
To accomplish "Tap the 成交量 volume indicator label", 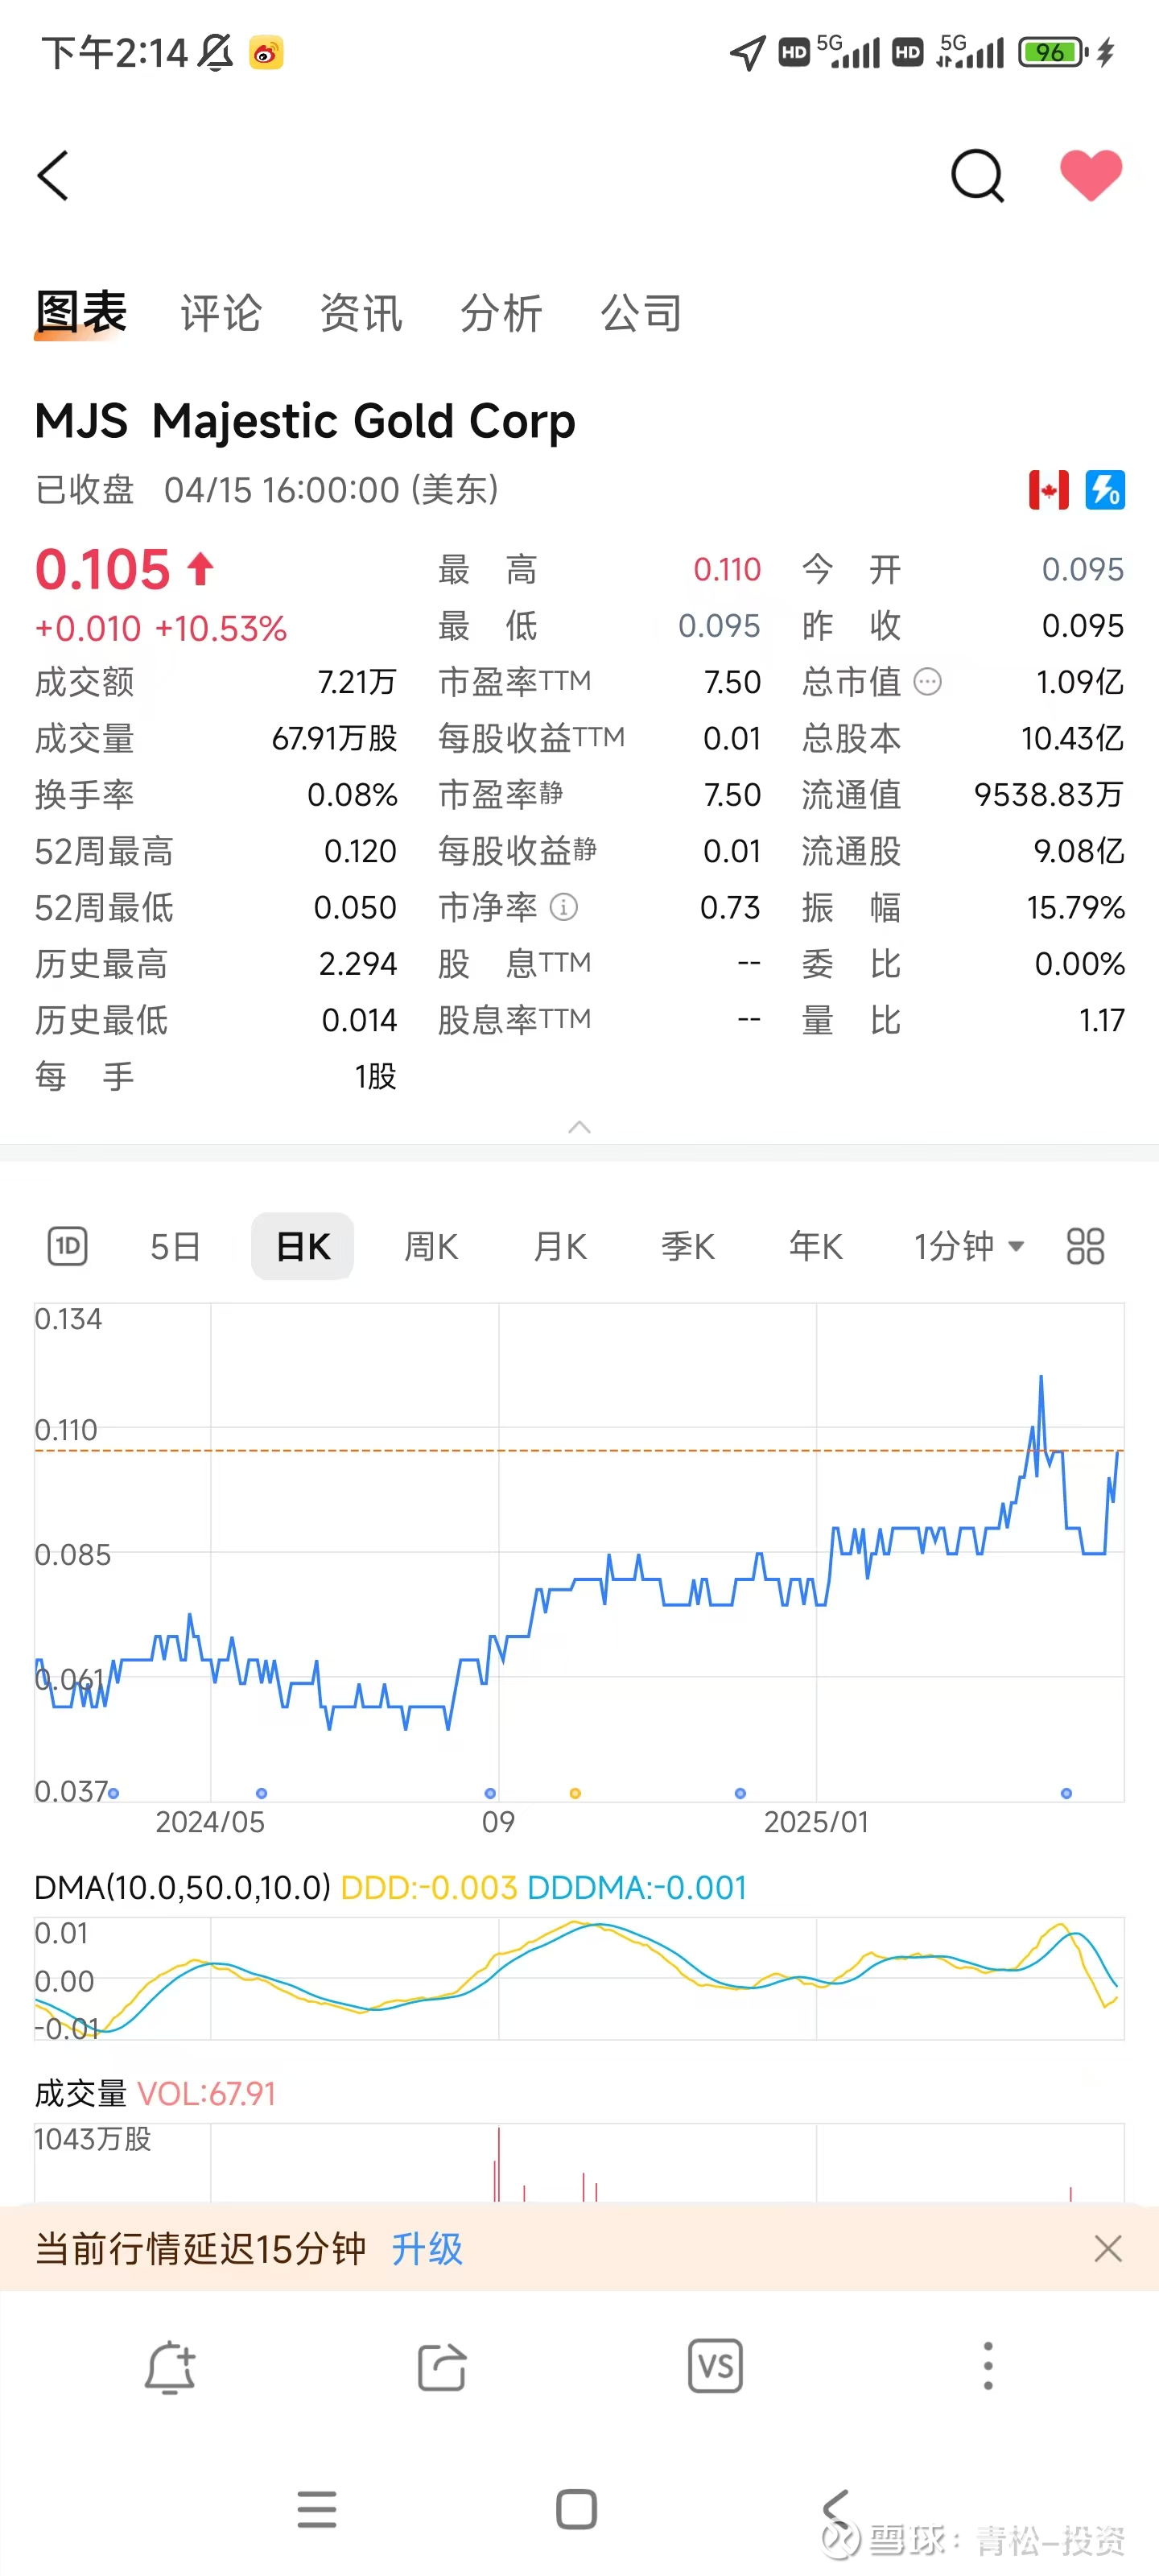I will [x=81, y=2093].
